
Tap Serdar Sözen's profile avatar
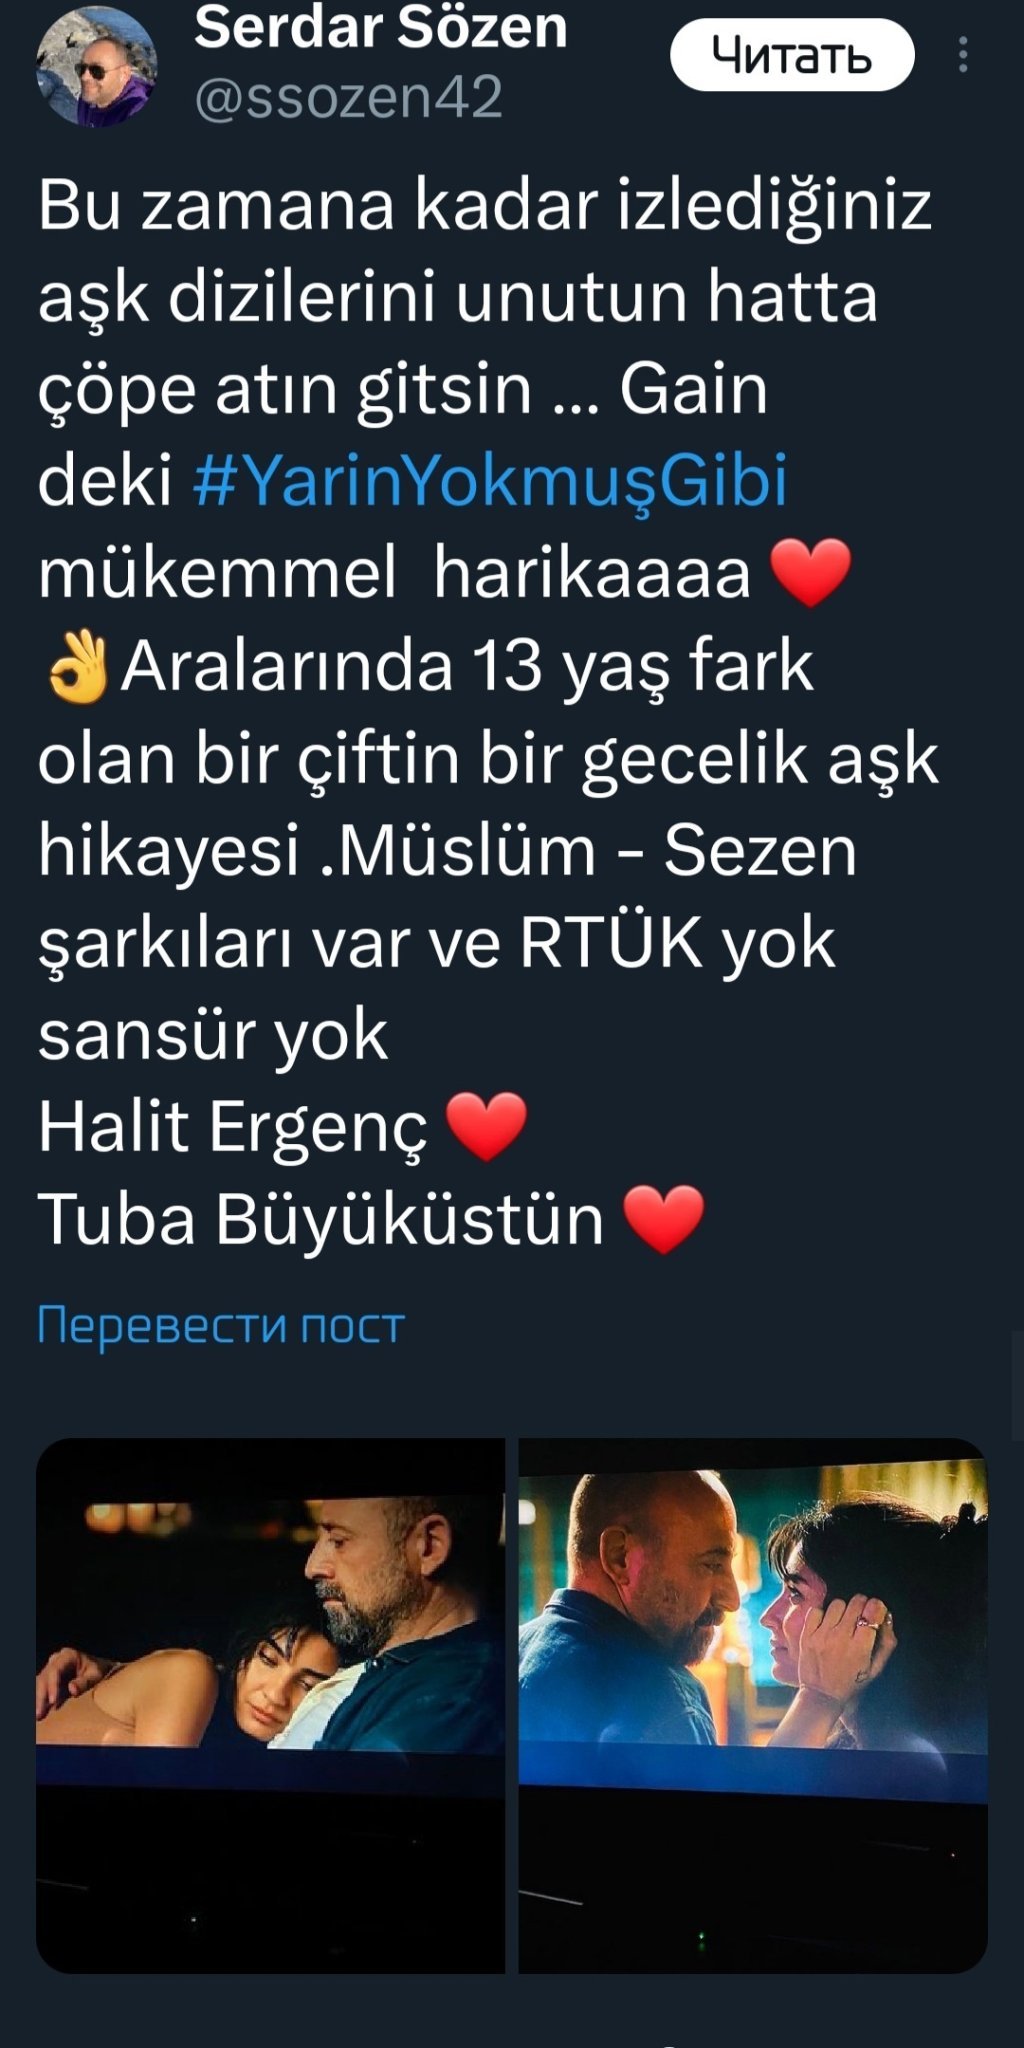(97, 66)
